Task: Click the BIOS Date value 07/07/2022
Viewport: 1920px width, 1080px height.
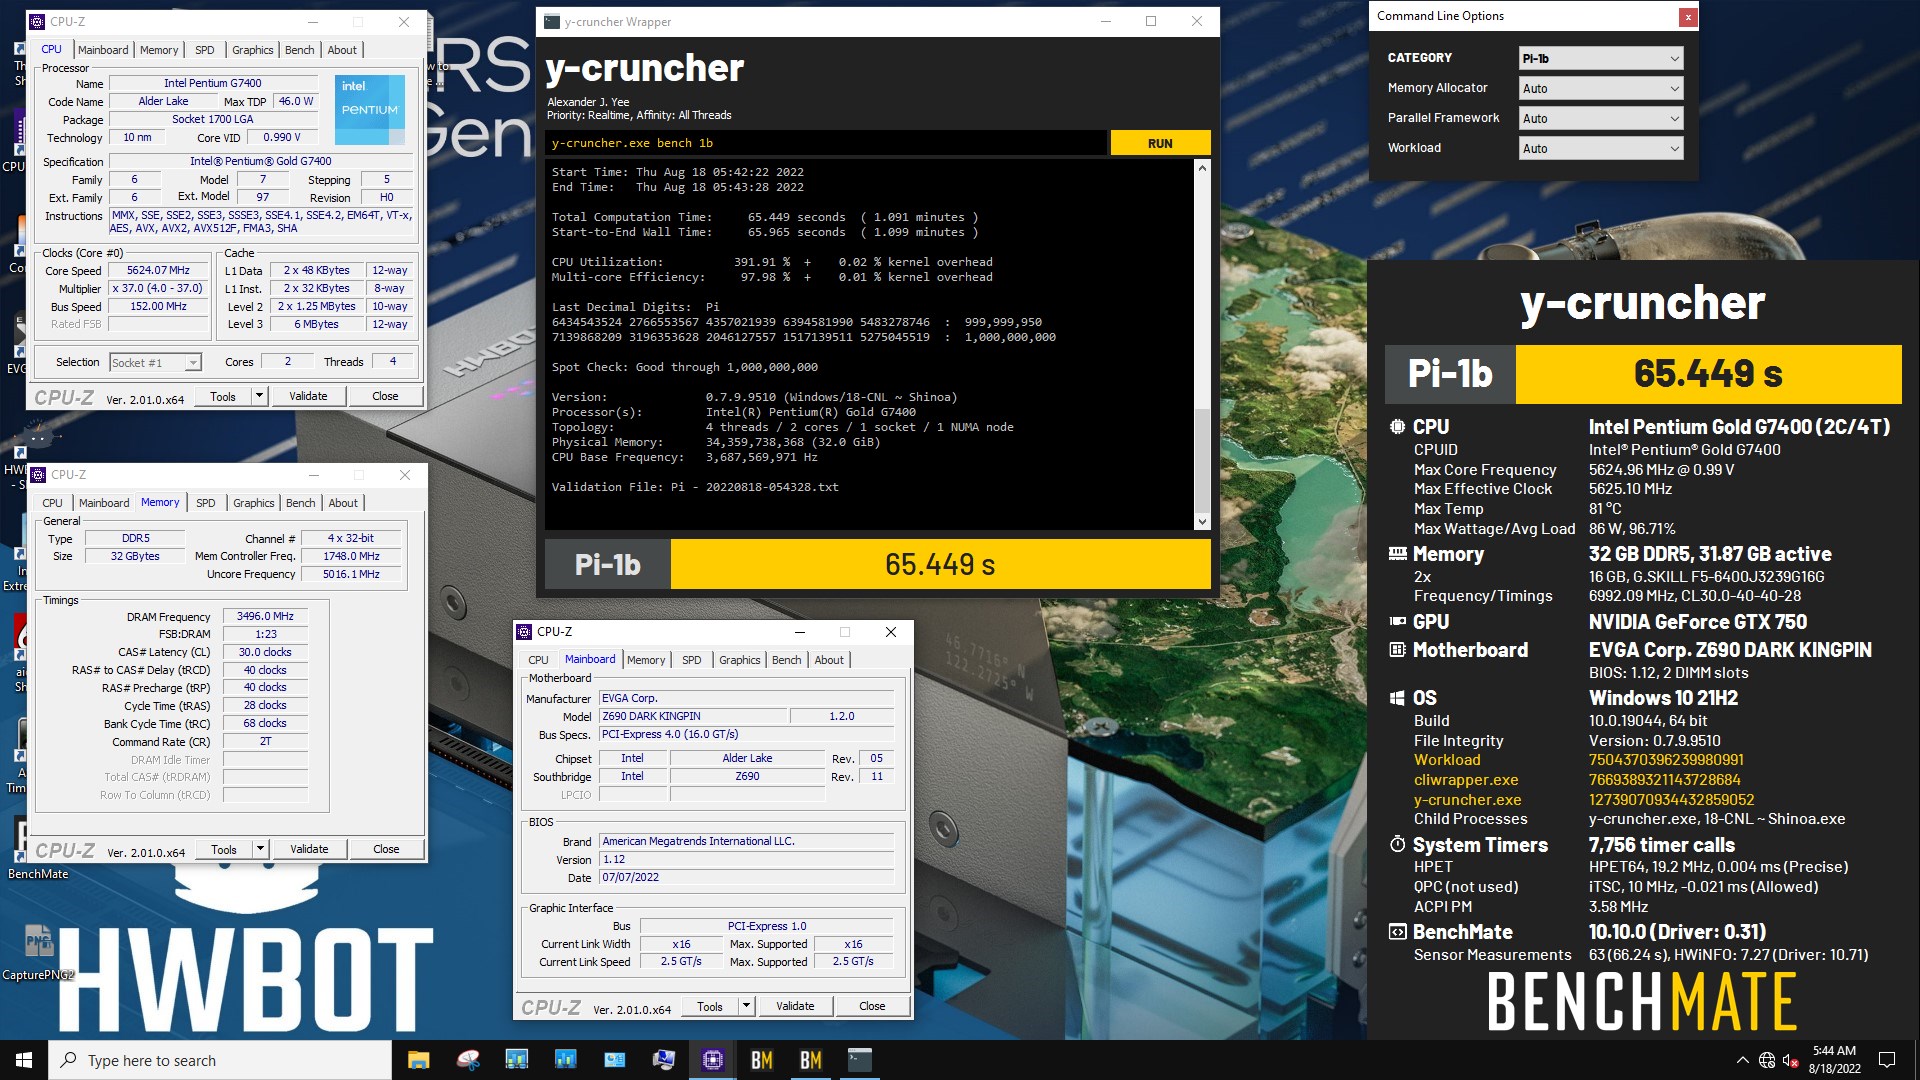Action: click(746, 878)
